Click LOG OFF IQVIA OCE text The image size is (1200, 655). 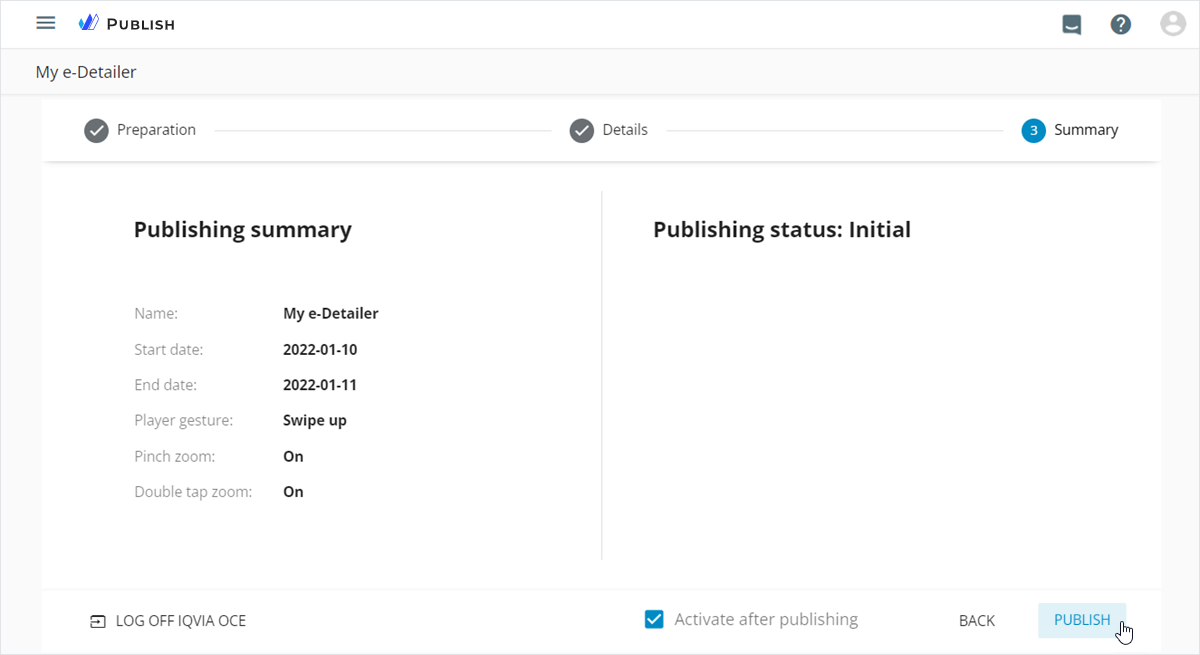point(180,621)
